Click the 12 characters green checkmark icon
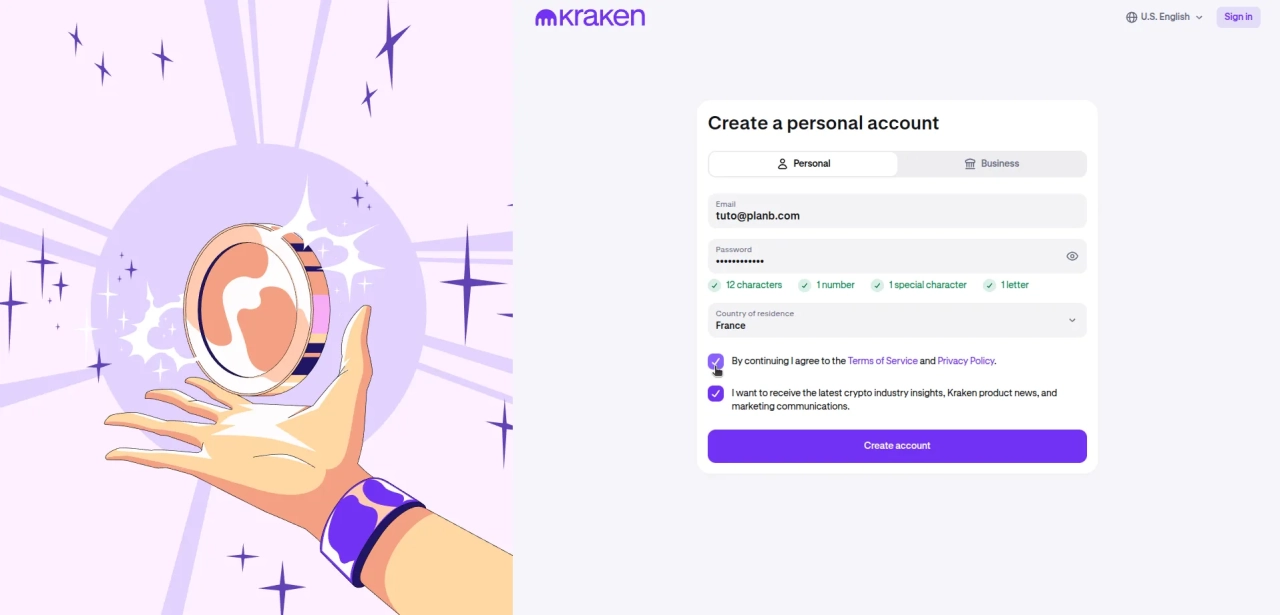The image size is (1280, 615). click(715, 285)
